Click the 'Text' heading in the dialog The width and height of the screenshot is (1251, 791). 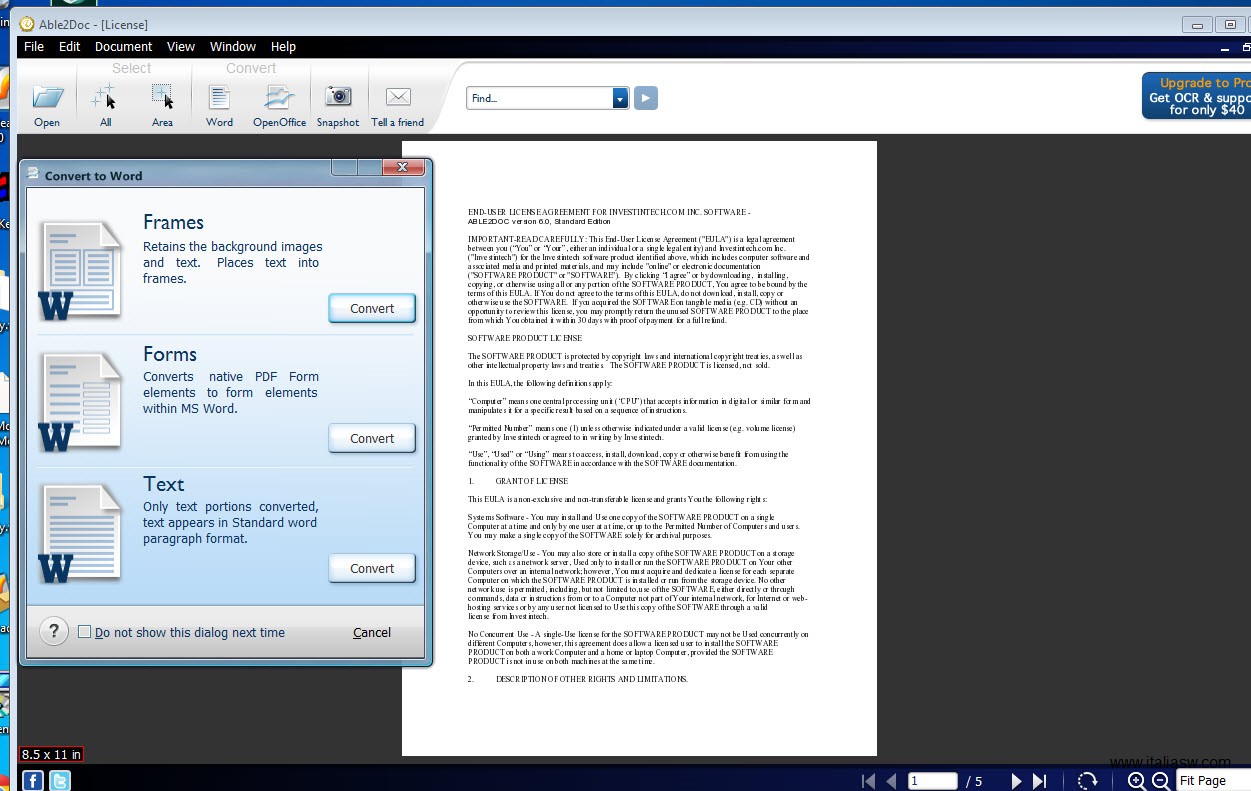click(x=164, y=485)
